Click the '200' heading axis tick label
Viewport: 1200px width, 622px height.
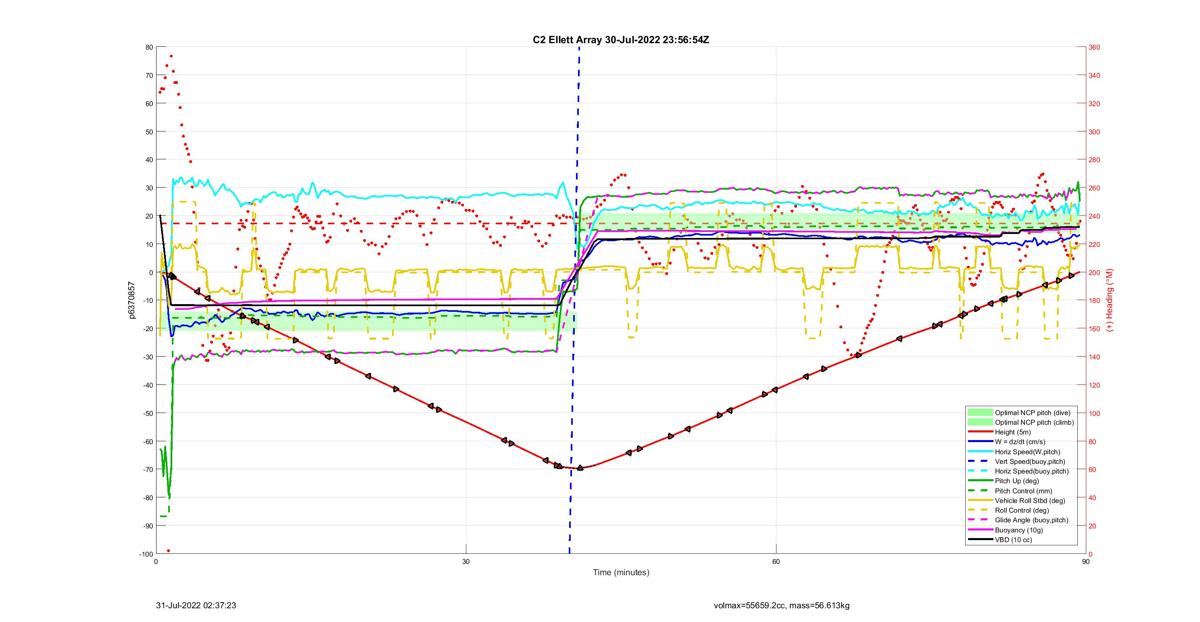point(1095,272)
